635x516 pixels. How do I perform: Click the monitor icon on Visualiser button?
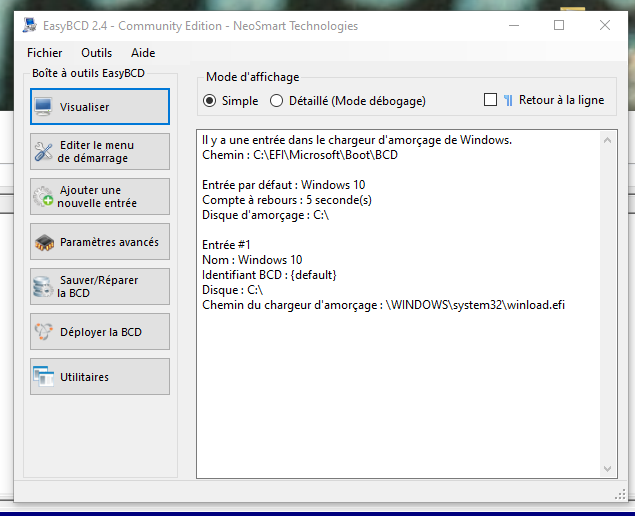43,107
